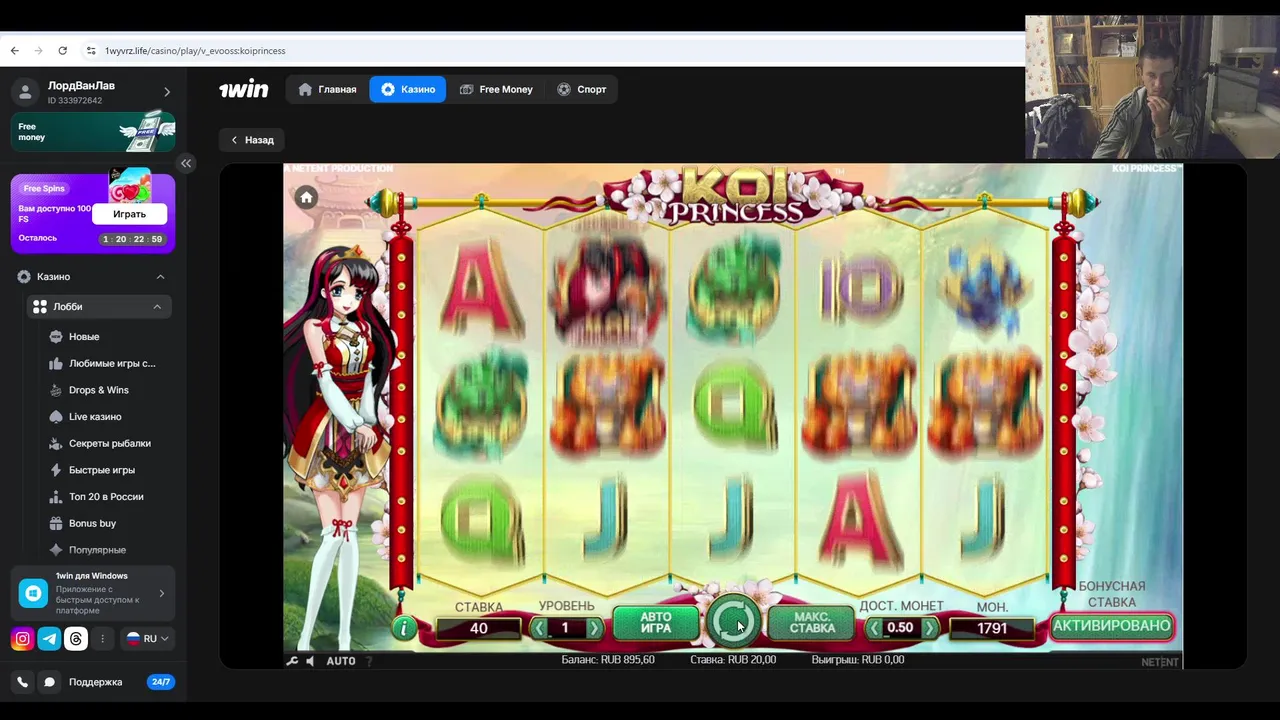This screenshot has height=720, width=1280.
Task: Open the chat support bubble icon
Action: [x=49, y=682]
